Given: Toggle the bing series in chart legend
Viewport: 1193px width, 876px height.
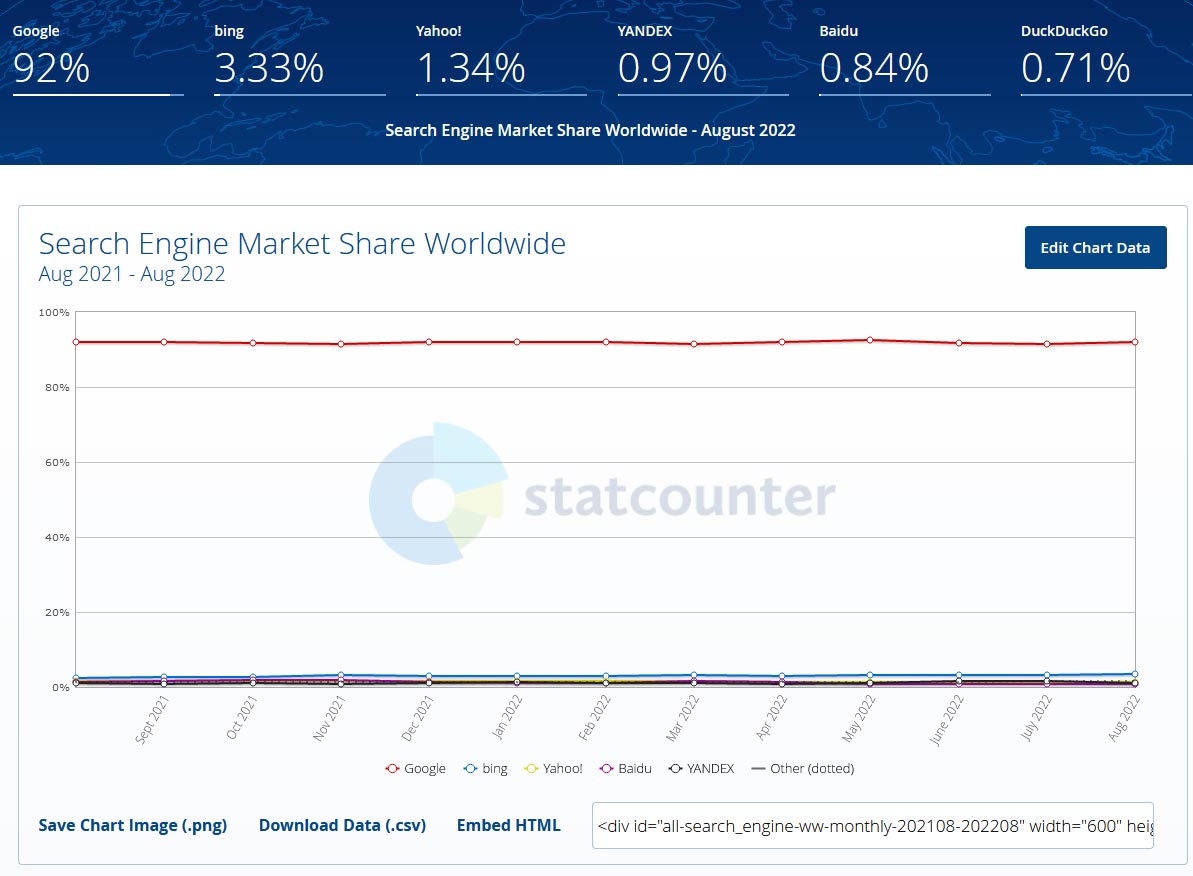Looking at the screenshot, I should (485, 769).
